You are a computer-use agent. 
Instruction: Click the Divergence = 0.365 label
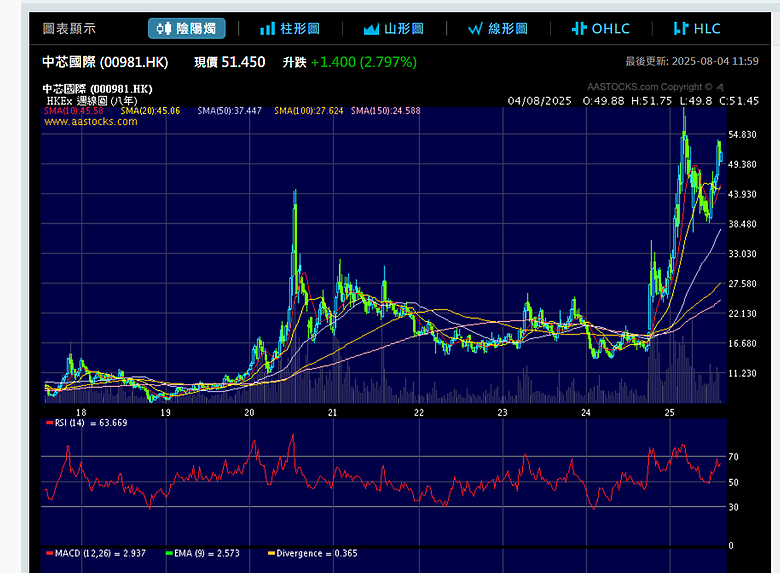(312, 553)
